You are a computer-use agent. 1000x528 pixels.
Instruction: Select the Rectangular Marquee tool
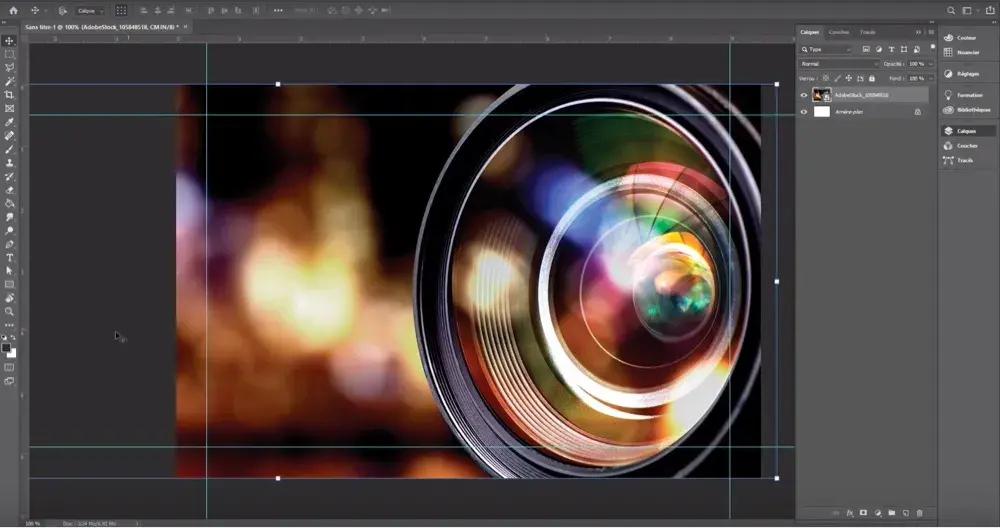pyautogui.click(x=9, y=54)
